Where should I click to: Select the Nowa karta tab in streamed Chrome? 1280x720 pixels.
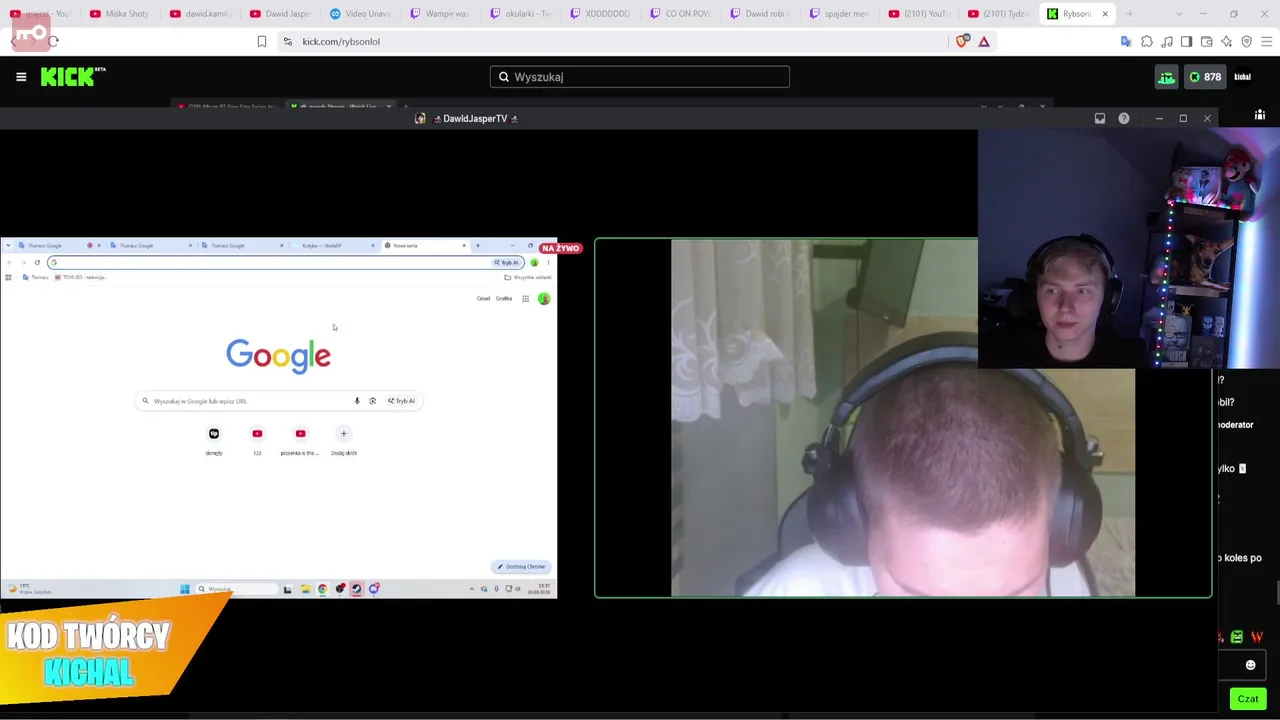425,246
